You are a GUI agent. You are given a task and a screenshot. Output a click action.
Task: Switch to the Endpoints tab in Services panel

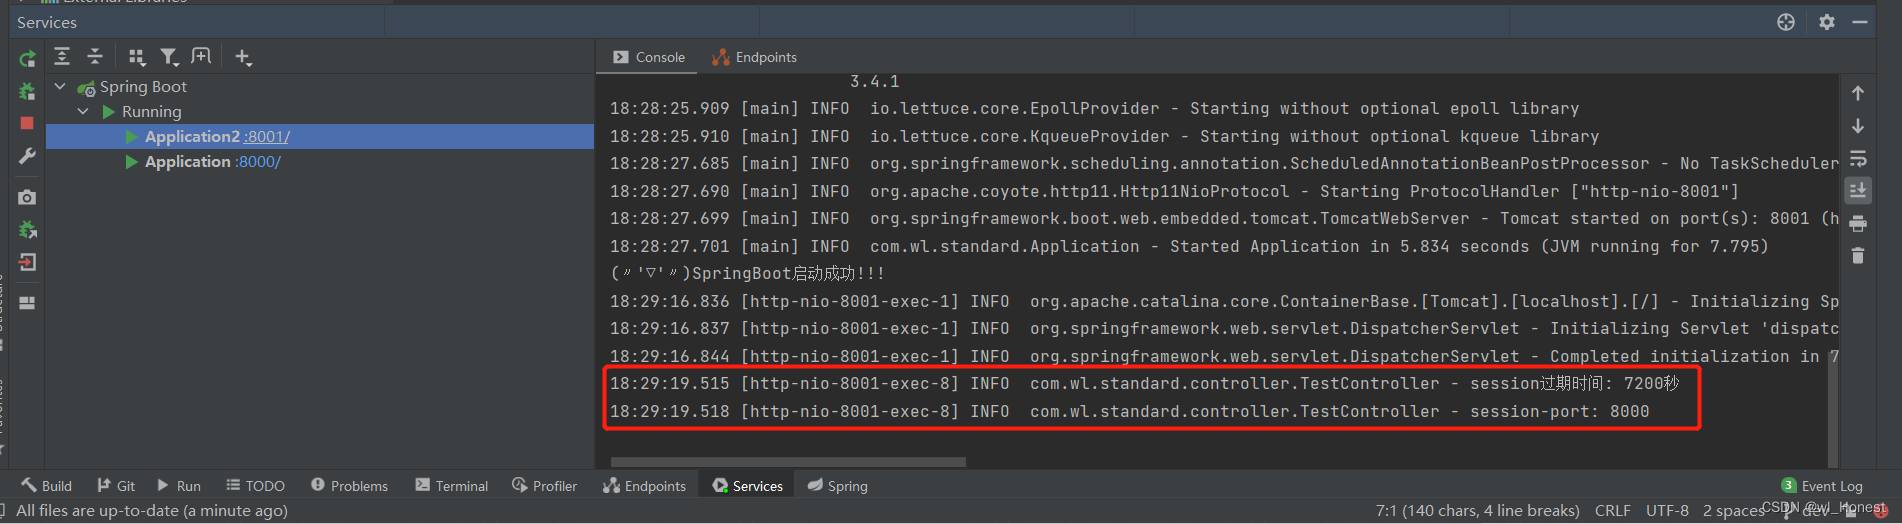754,57
